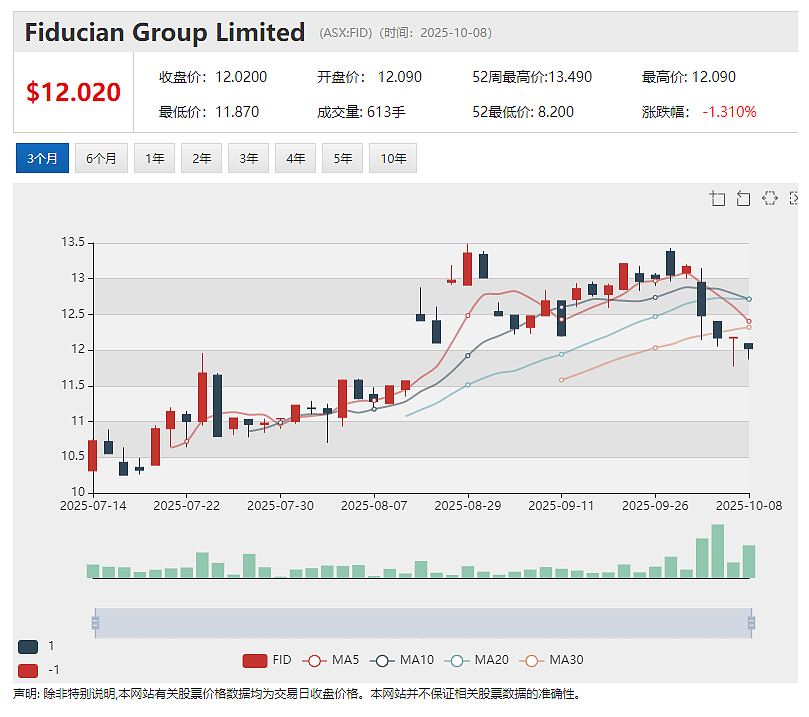Activate the area zoom tool icon
The height and width of the screenshot is (717, 809).
click(717, 198)
